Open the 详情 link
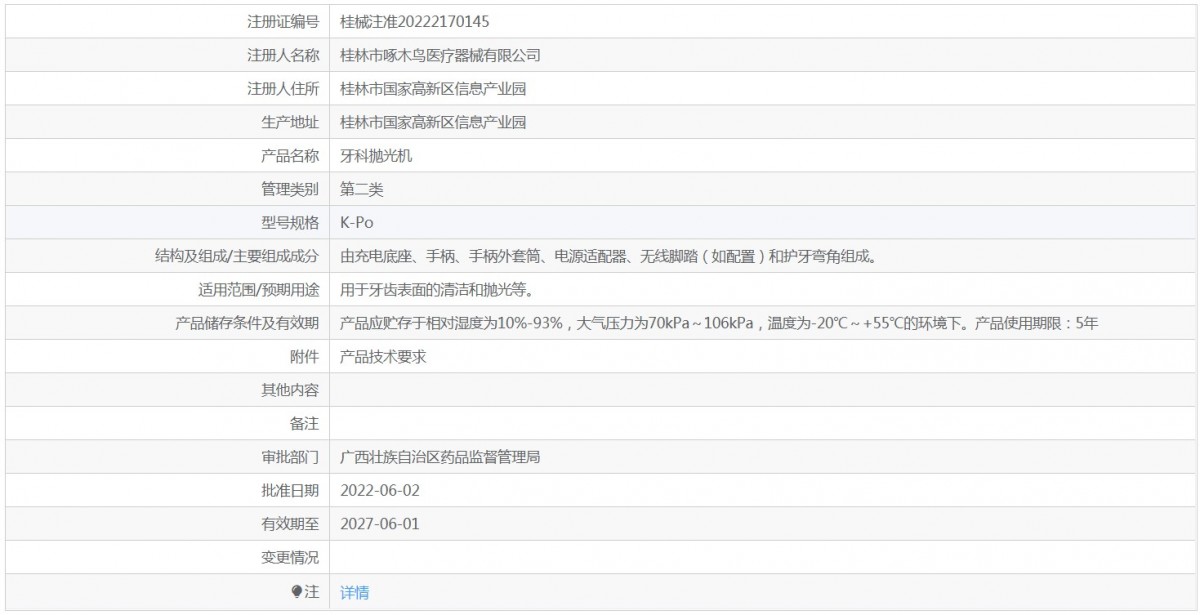 coord(354,592)
